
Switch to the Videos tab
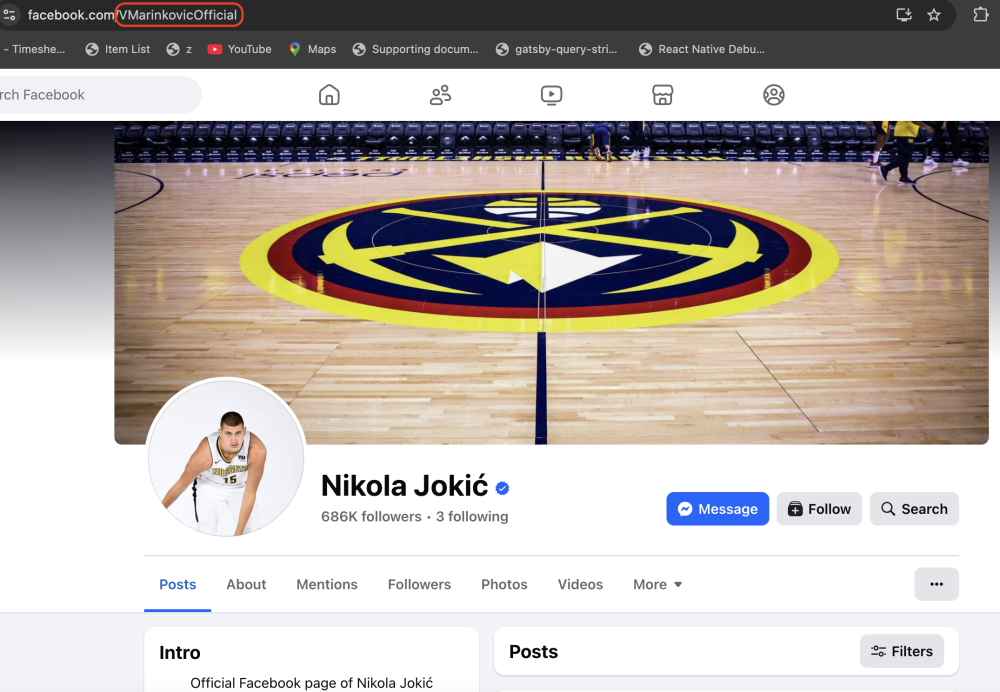(580, 584)
